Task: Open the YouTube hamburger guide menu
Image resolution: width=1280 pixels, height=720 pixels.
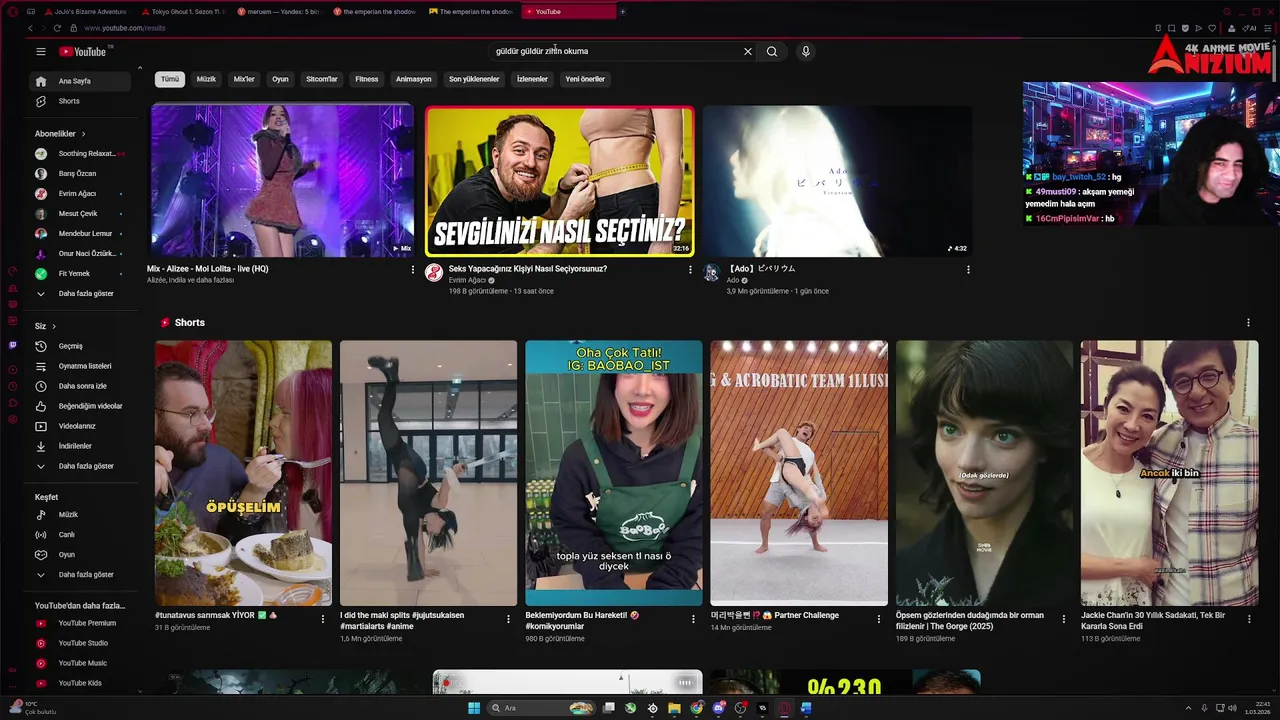Action: (41, 51)
